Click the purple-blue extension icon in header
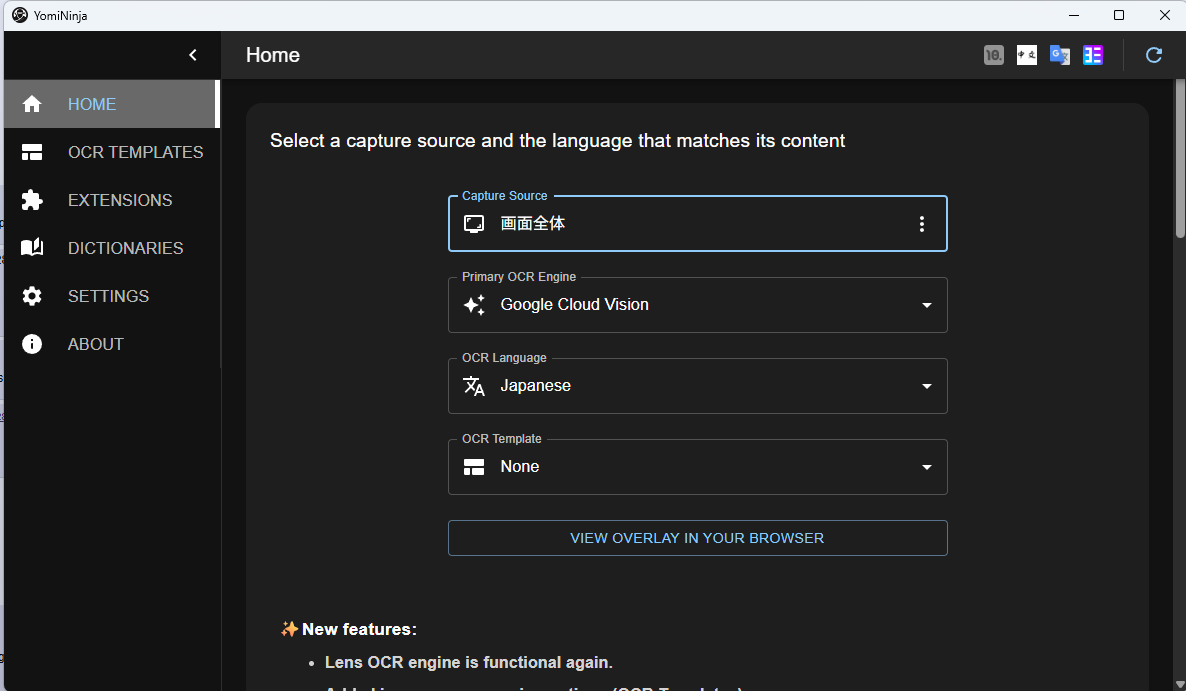Screen dimensions: 1186x691 point(1093,55)
